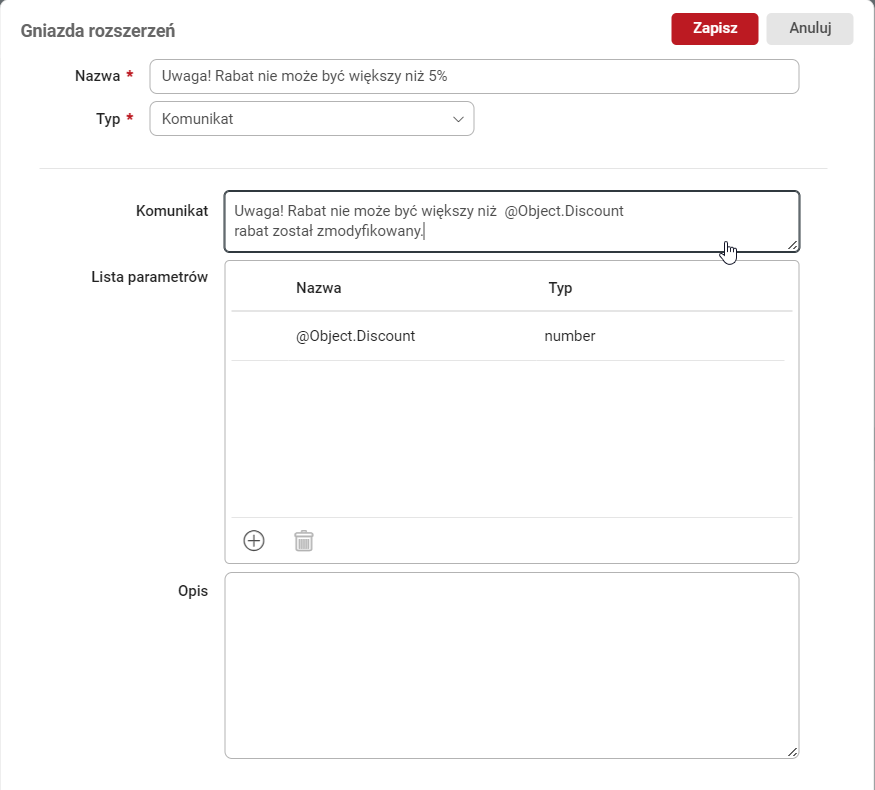875x790 pixels.
Task: Click the 'Lista parametrów' label
Action: pyautogui.click(x=149, y=277)
